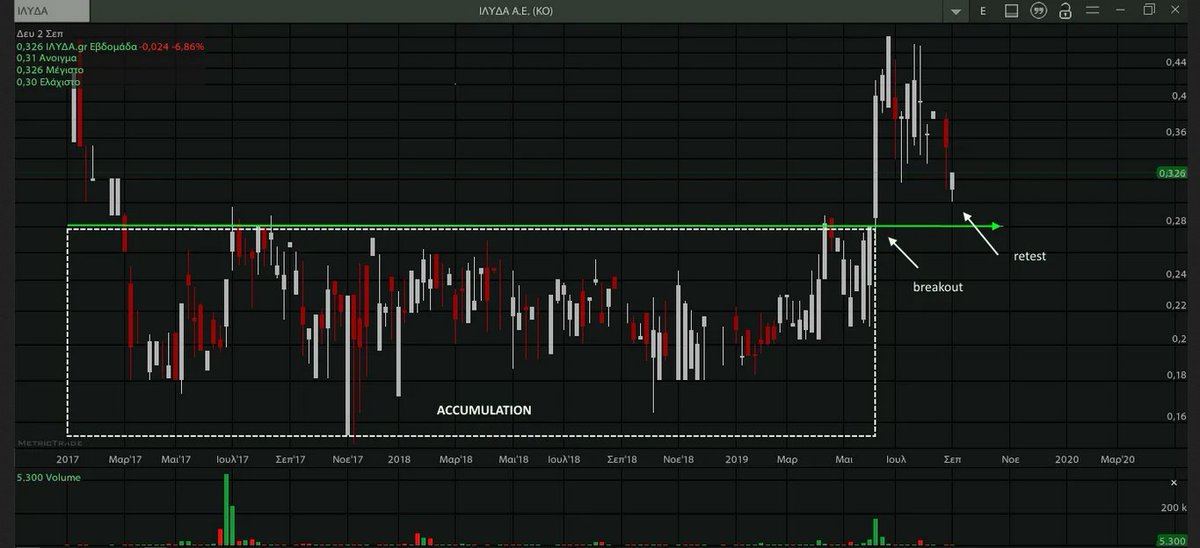Click the '5,300 Volume' indicator label
Viewport: 1200px width, 548px height.
(49, 478)
